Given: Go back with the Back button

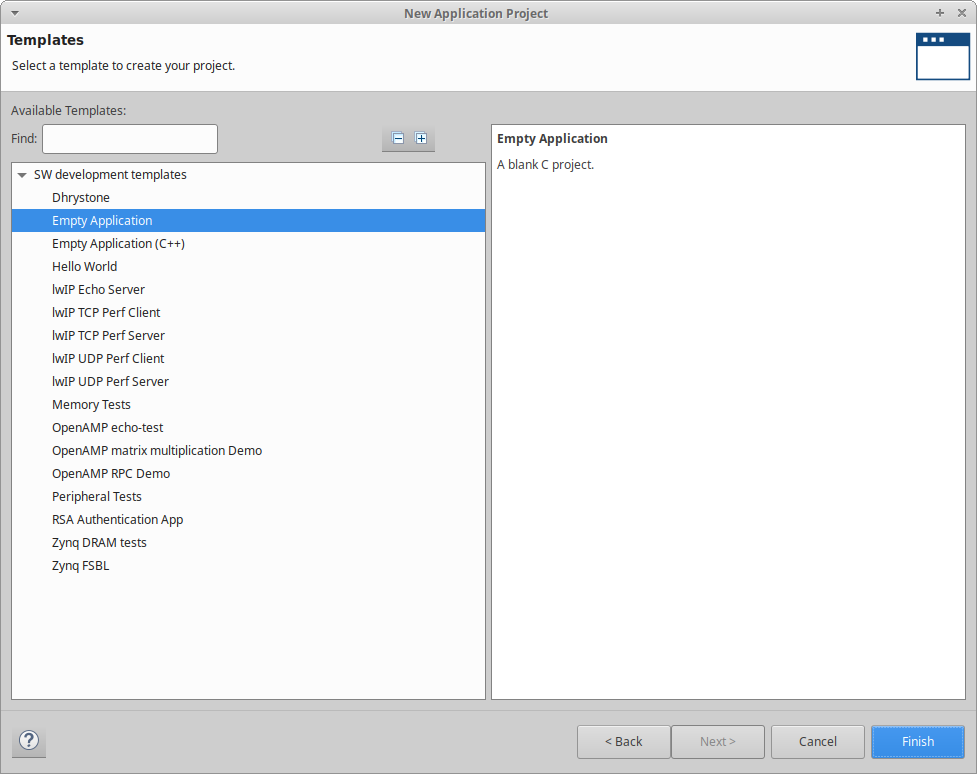Looking at the screenshot, I should [623, 742].
